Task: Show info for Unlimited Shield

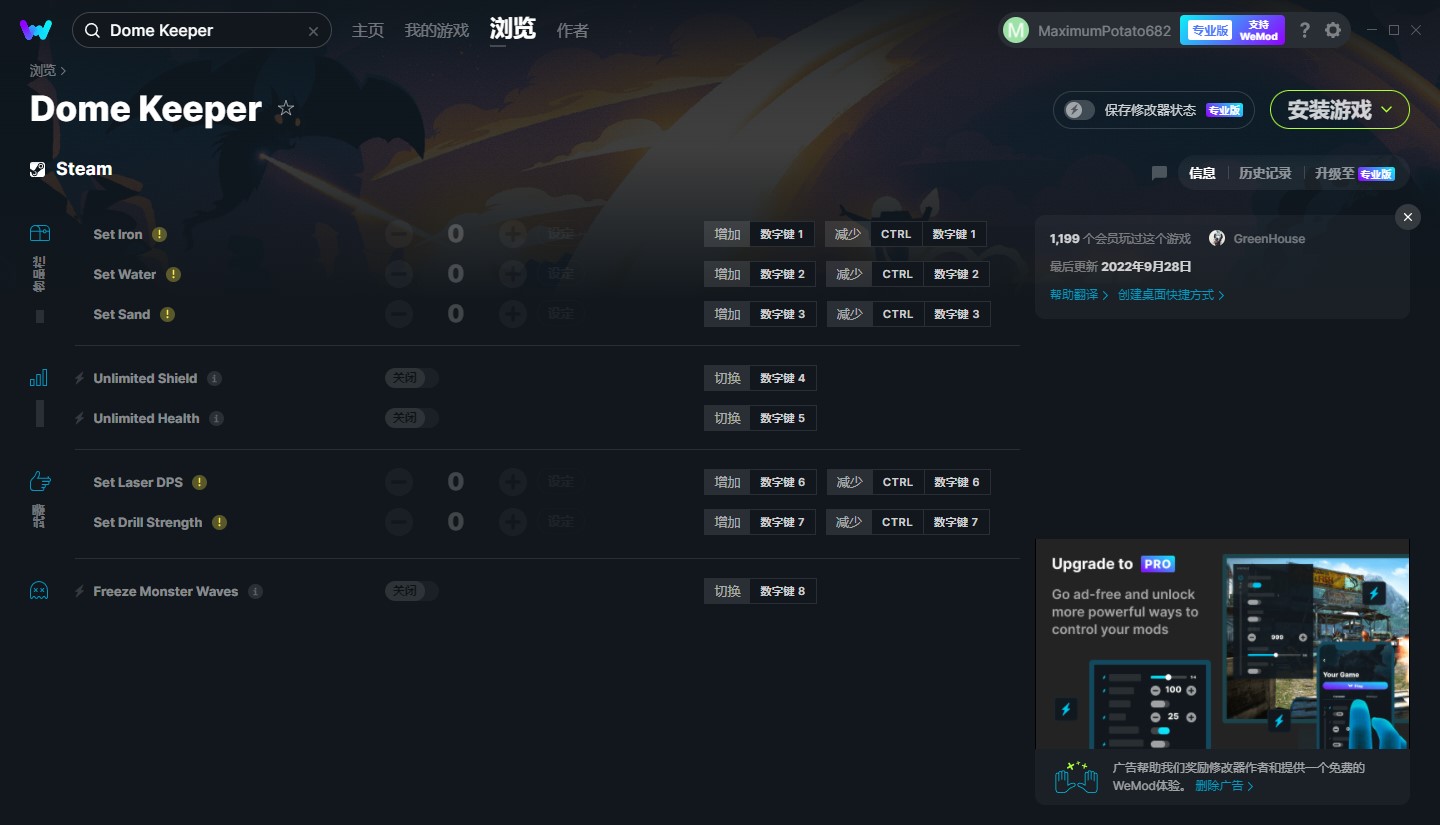Action: tap(214, 378)
